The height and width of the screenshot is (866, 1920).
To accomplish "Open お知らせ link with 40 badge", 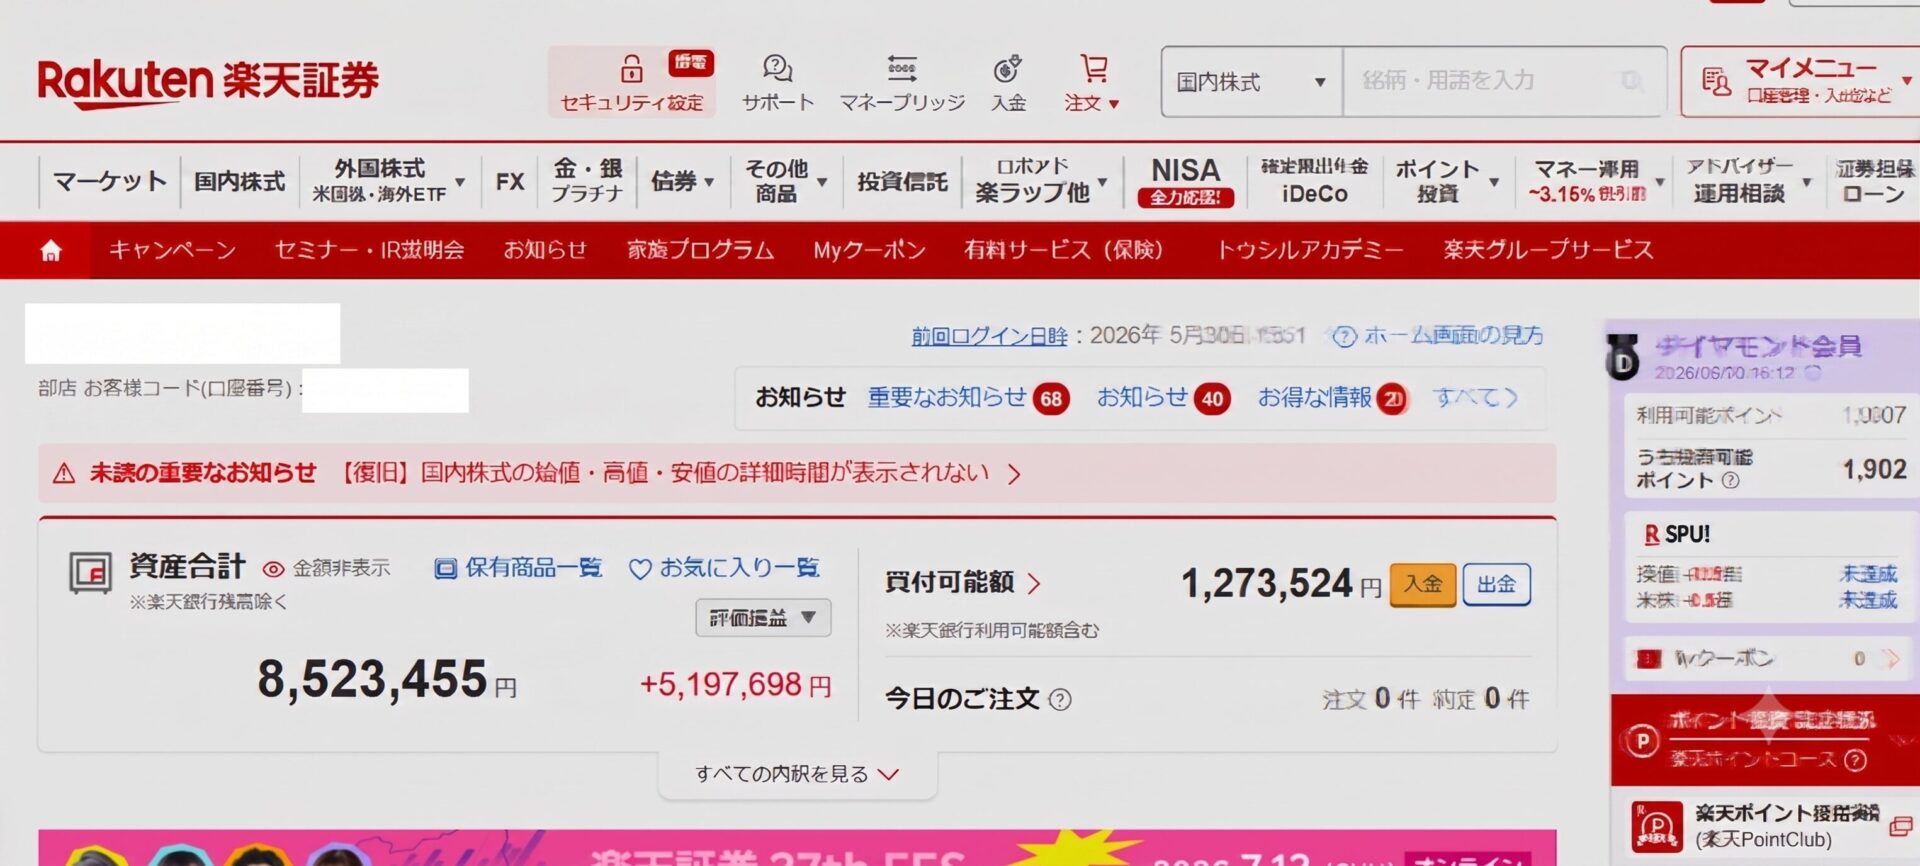I will [x=1163, y=398].
